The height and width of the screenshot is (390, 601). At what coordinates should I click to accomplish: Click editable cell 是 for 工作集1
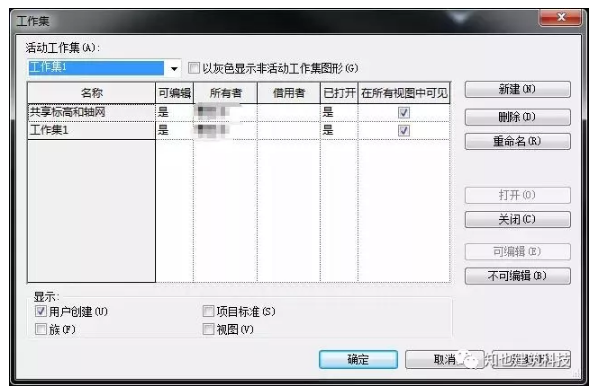[x=174, y=130]
